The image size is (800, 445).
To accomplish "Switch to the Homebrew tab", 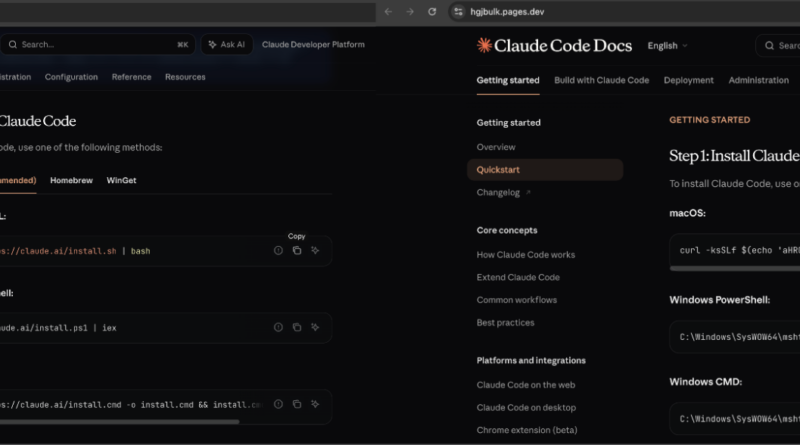I will pyautogui.click(x=71, y=180).
